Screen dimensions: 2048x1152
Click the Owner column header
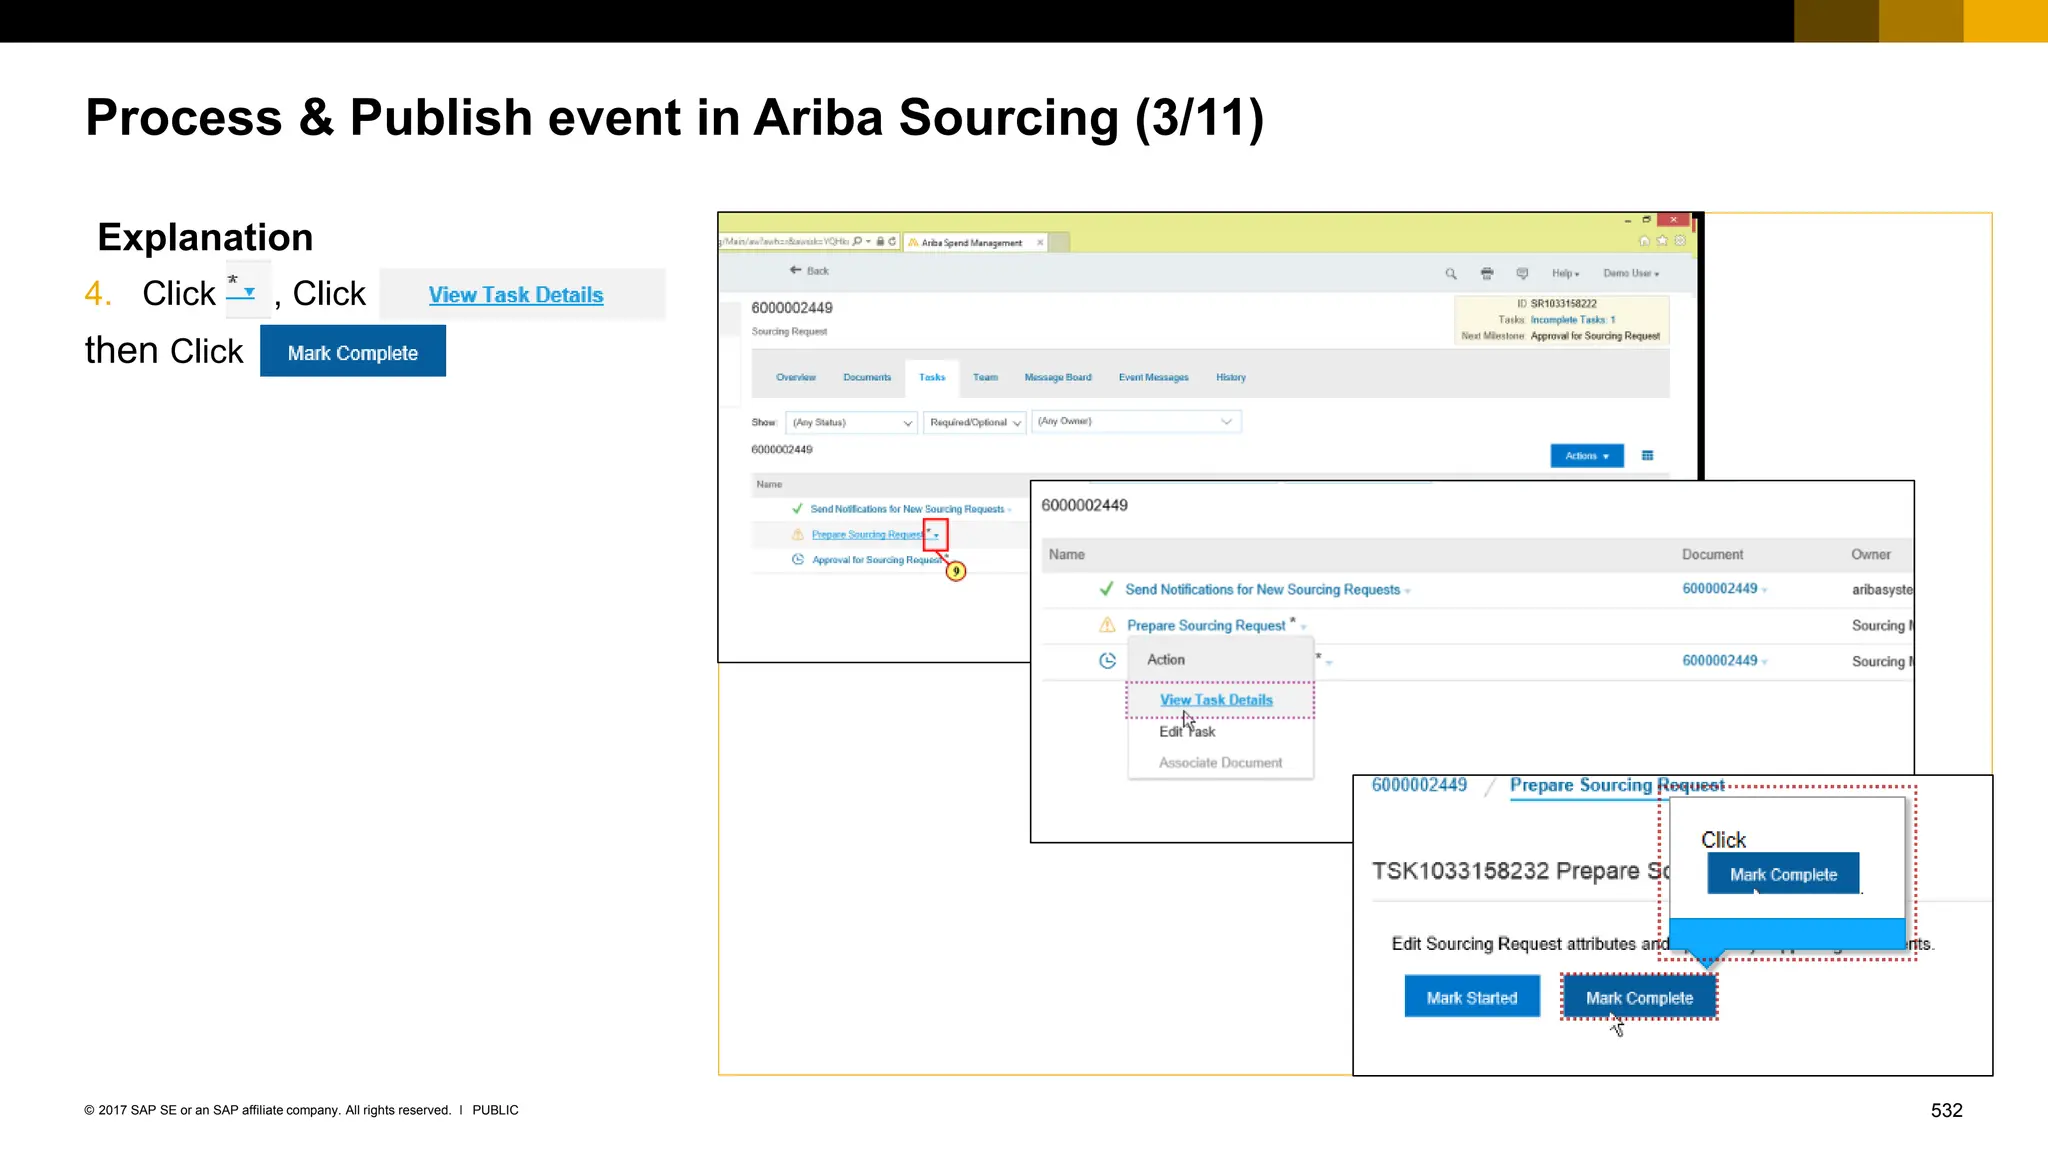[x=1870, y=554]
